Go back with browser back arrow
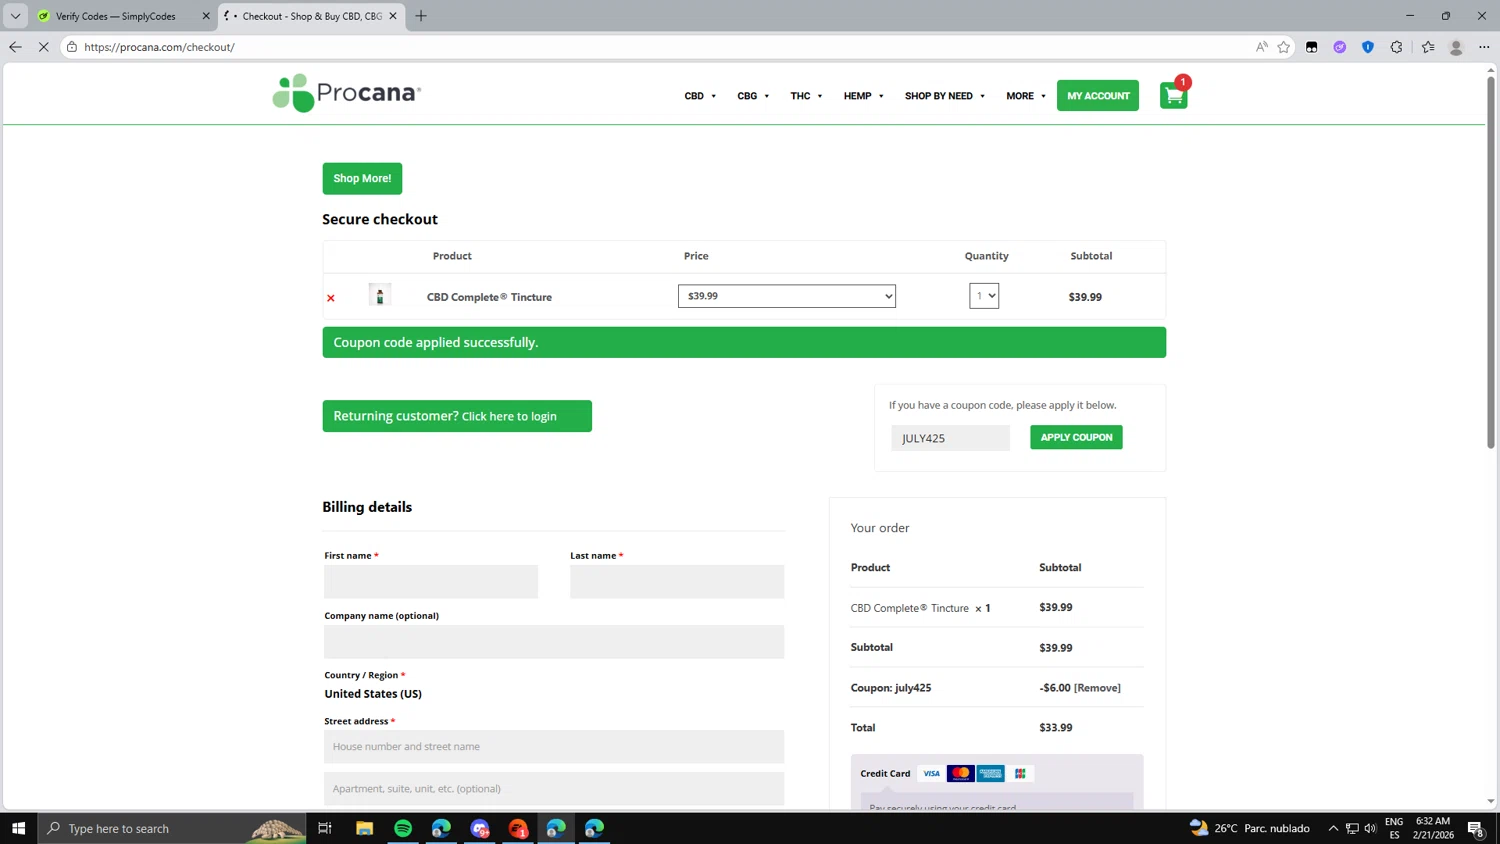1500x844 pixels. click(x=15, y=47)
